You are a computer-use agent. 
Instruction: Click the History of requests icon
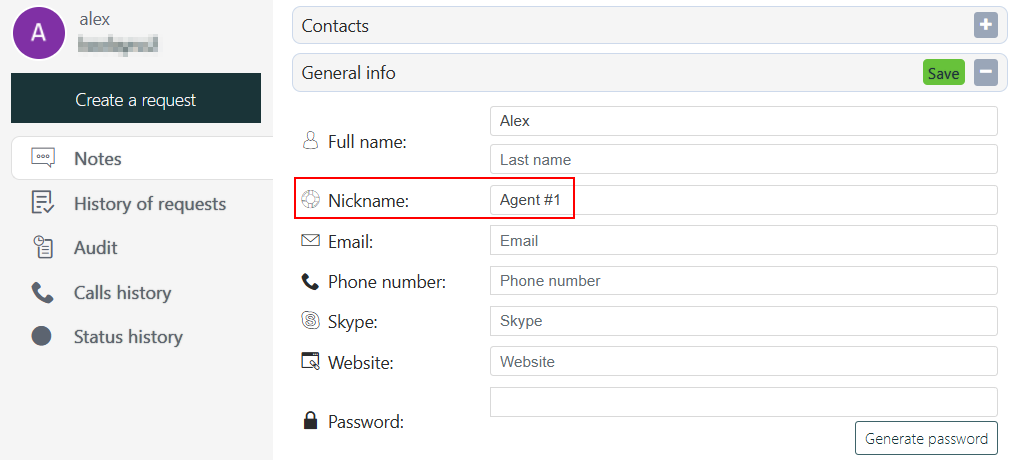pos(42,203)
